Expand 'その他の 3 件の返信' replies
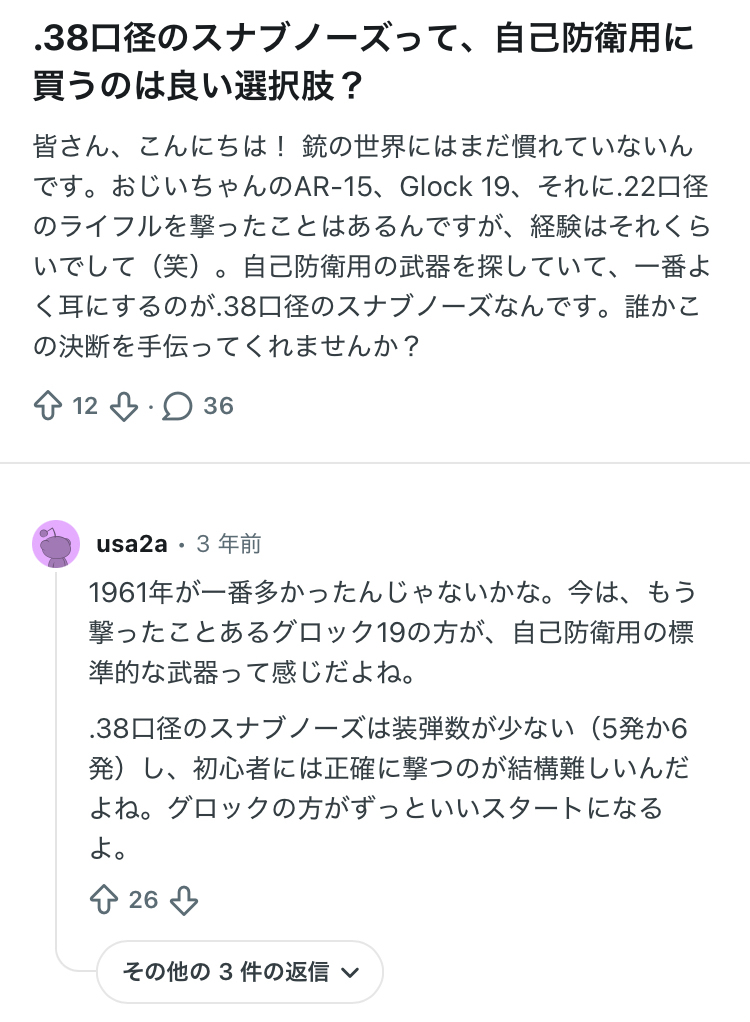Image resolution: width=750 pixels, height=1022 pixels. [225, 971]
